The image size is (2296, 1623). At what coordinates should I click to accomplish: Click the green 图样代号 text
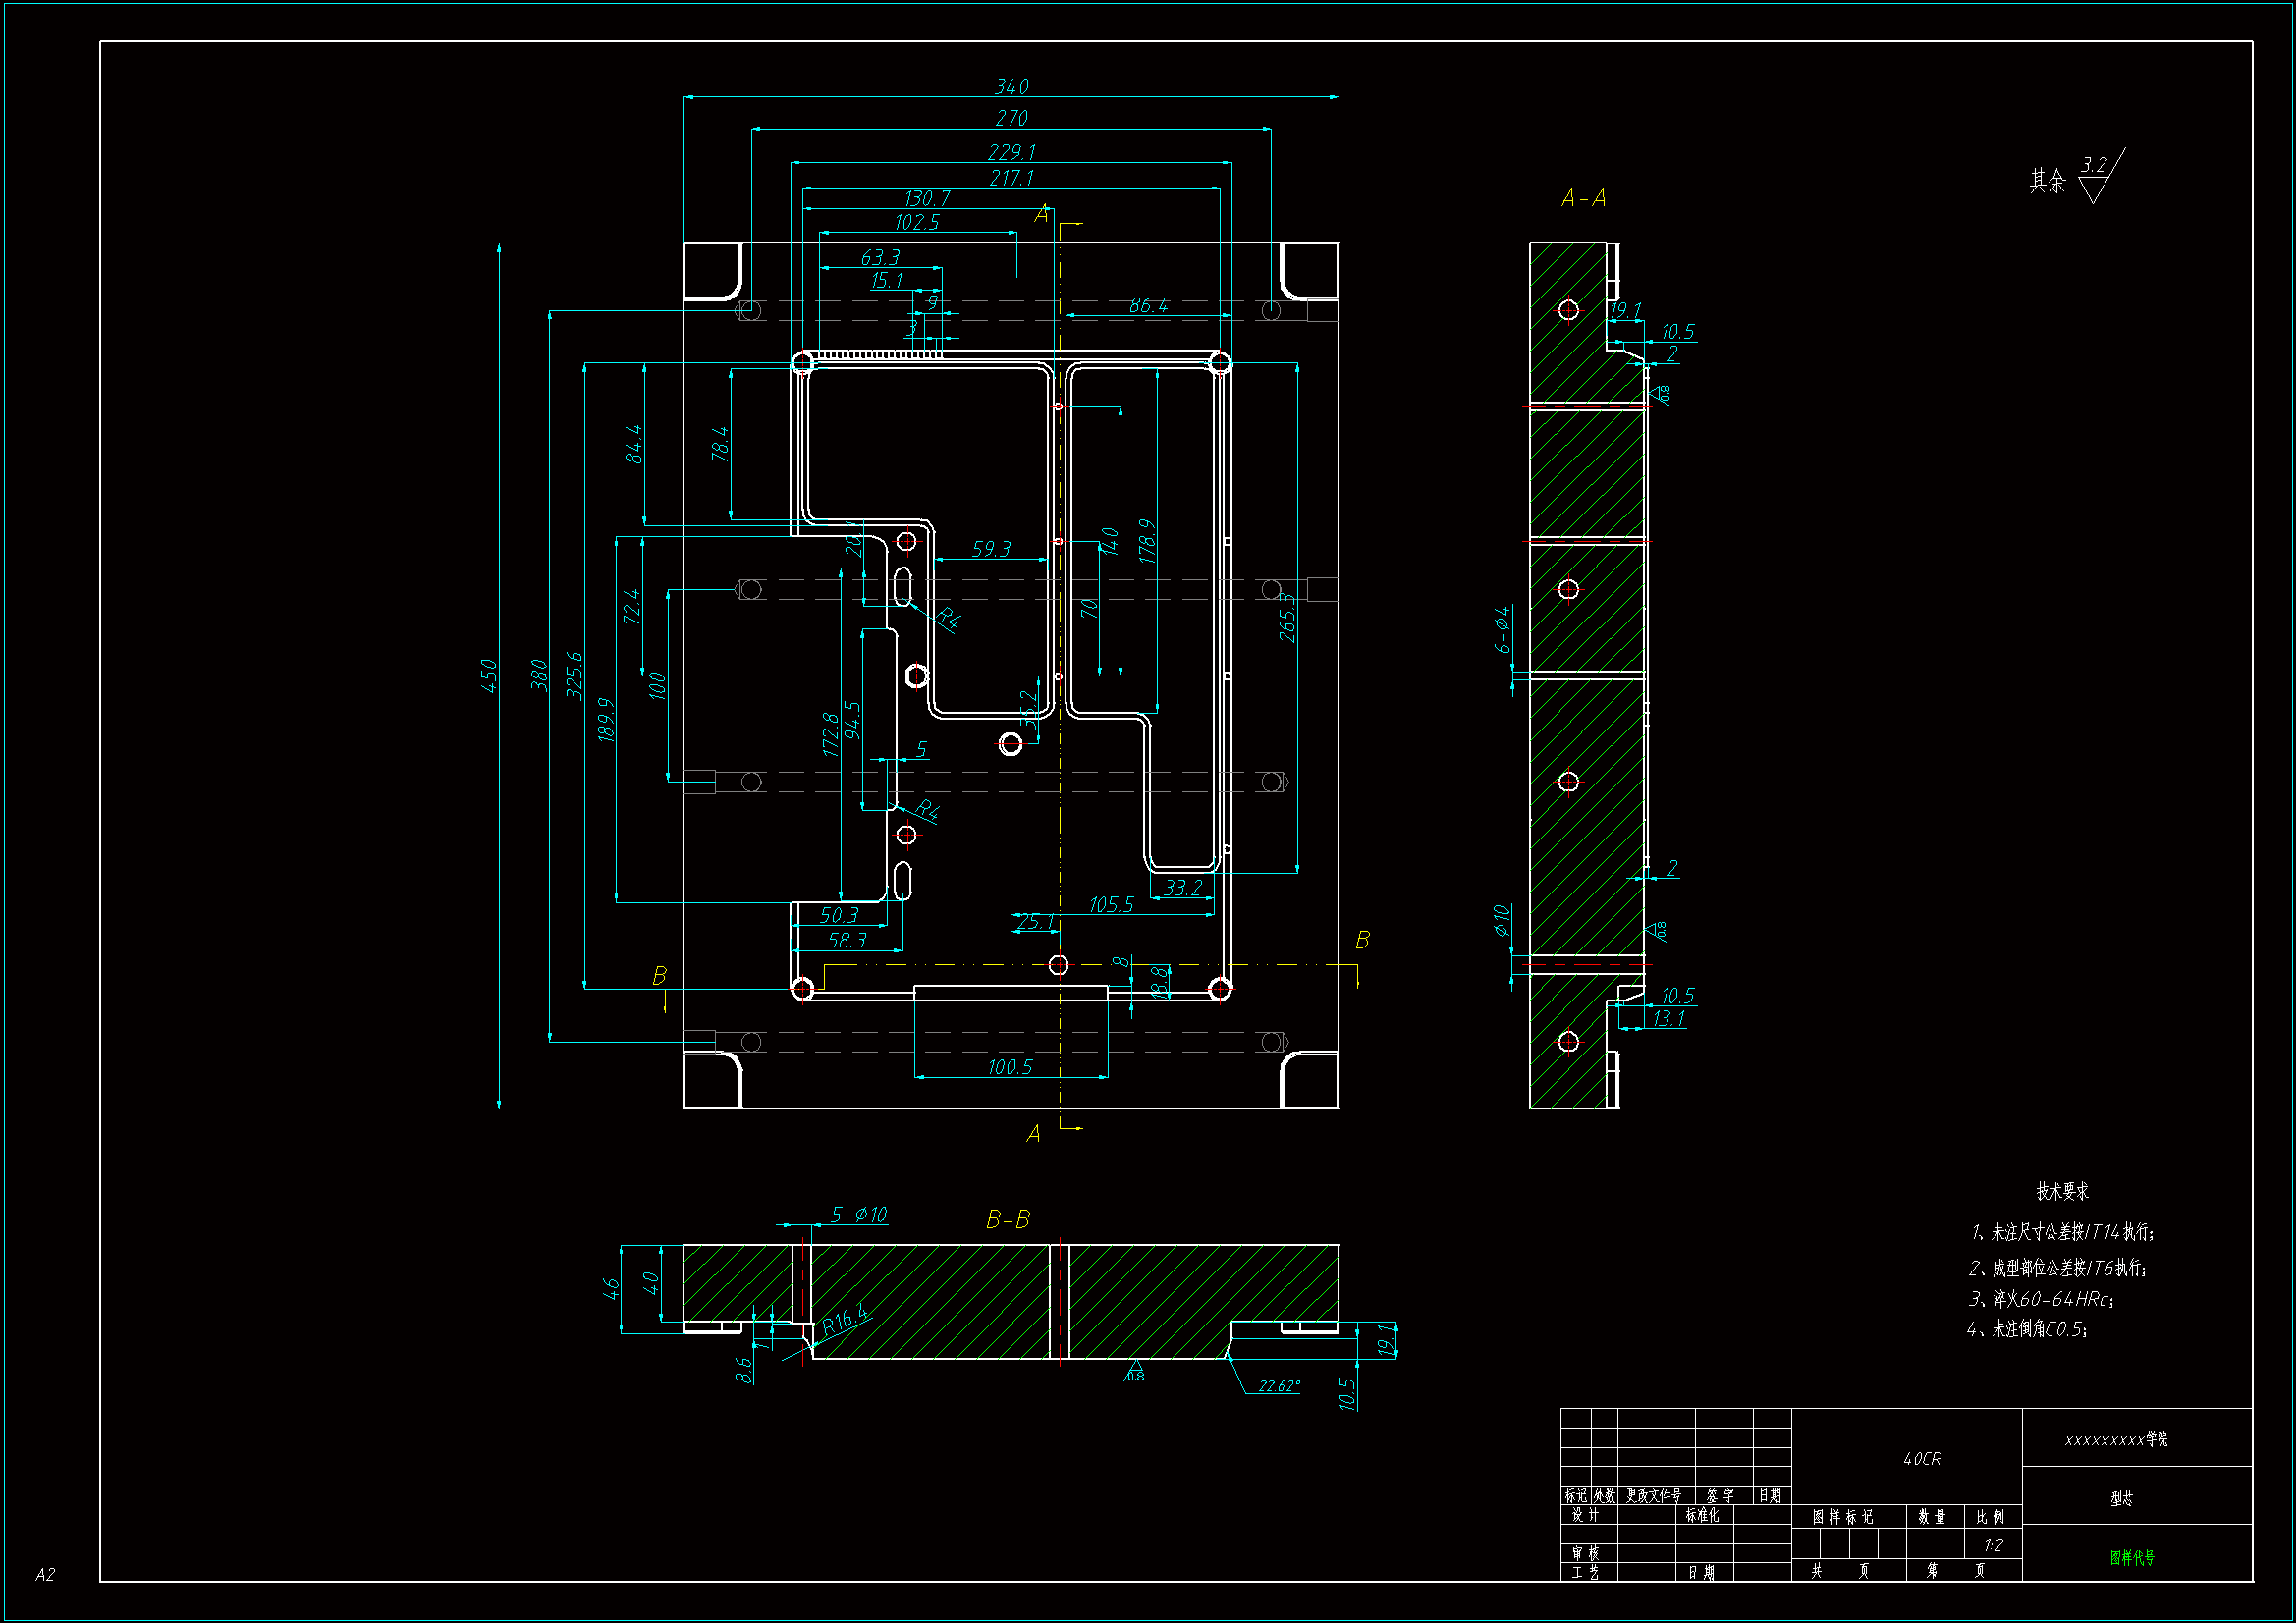(x=2132, y=1557)
